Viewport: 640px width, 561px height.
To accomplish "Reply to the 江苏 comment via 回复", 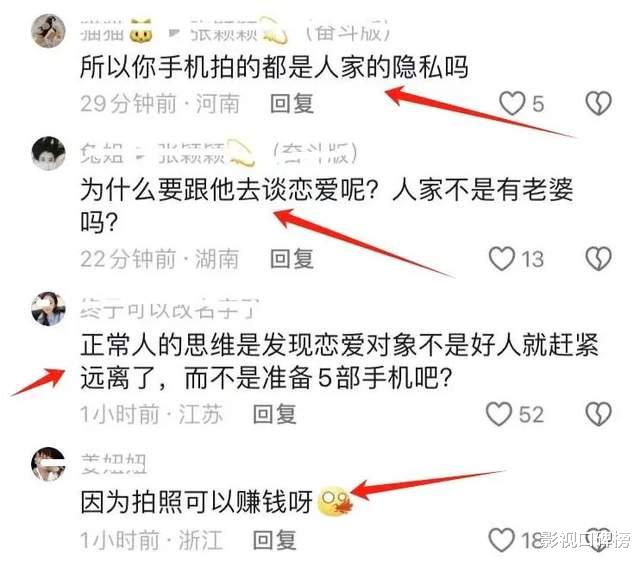I will 274,414.
